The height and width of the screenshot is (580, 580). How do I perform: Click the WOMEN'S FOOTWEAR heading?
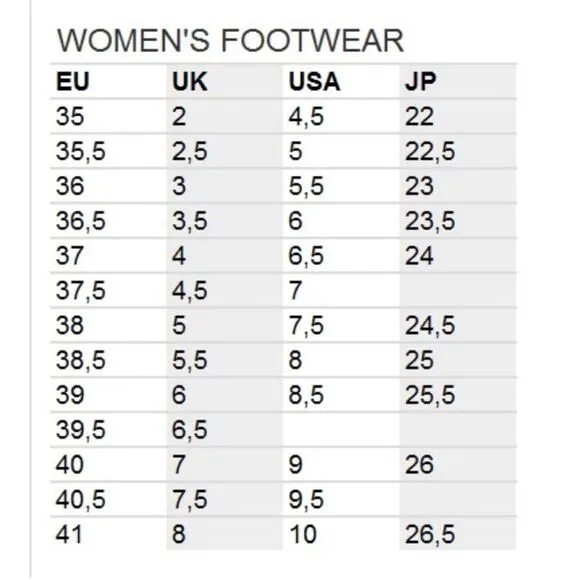pyautogui.click(x=230, y=40)
